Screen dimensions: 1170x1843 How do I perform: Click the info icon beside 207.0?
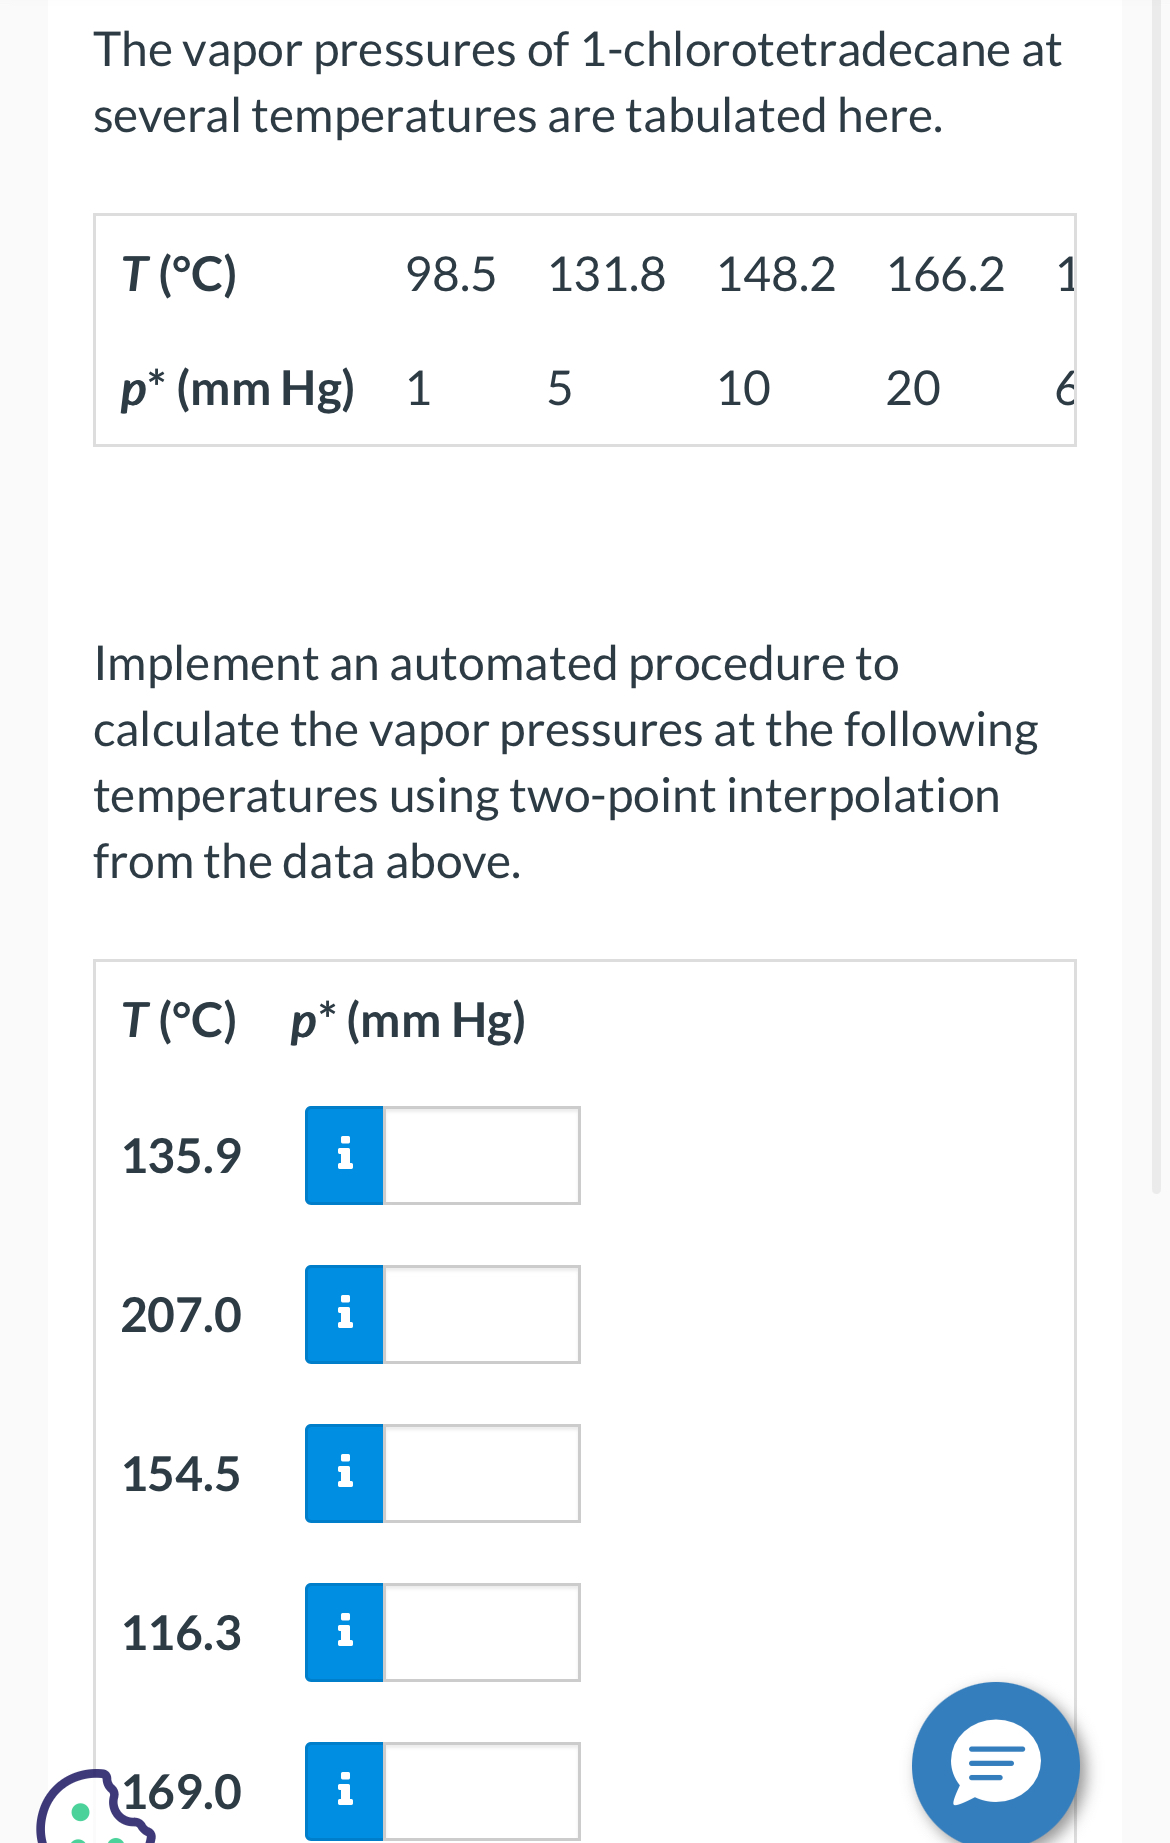pos(344,1313)
